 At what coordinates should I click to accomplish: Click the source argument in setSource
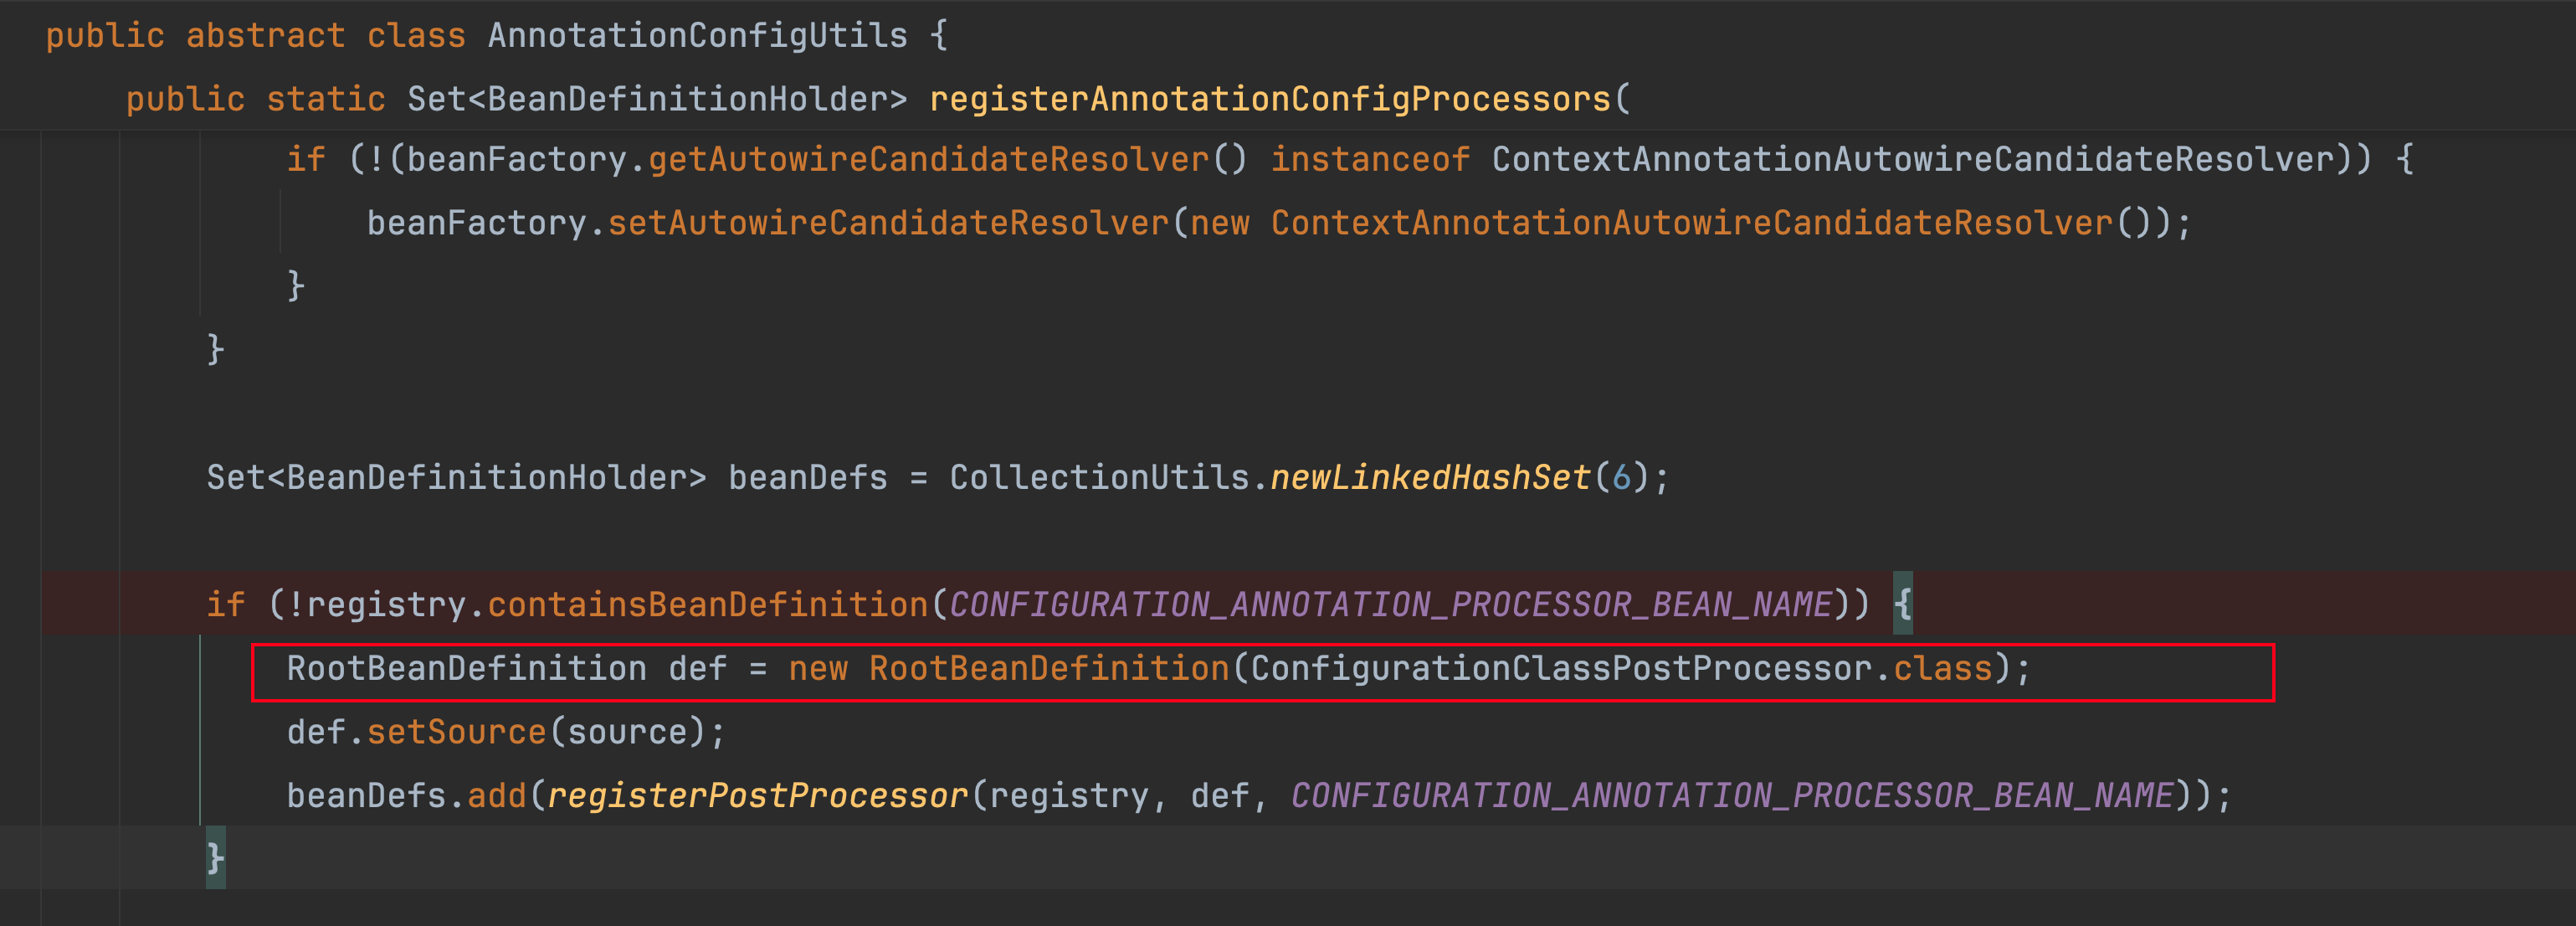[627, 733]
